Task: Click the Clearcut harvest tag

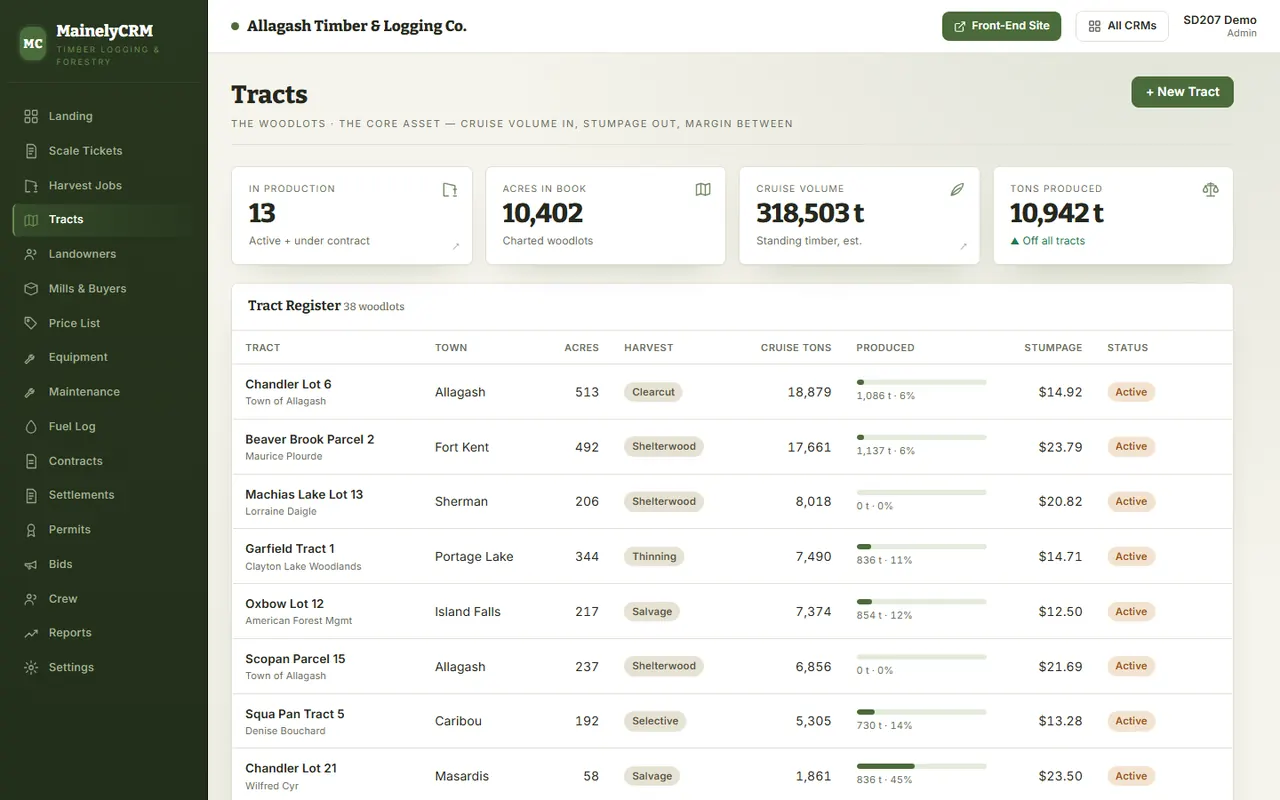Action: tap(653, 392)
